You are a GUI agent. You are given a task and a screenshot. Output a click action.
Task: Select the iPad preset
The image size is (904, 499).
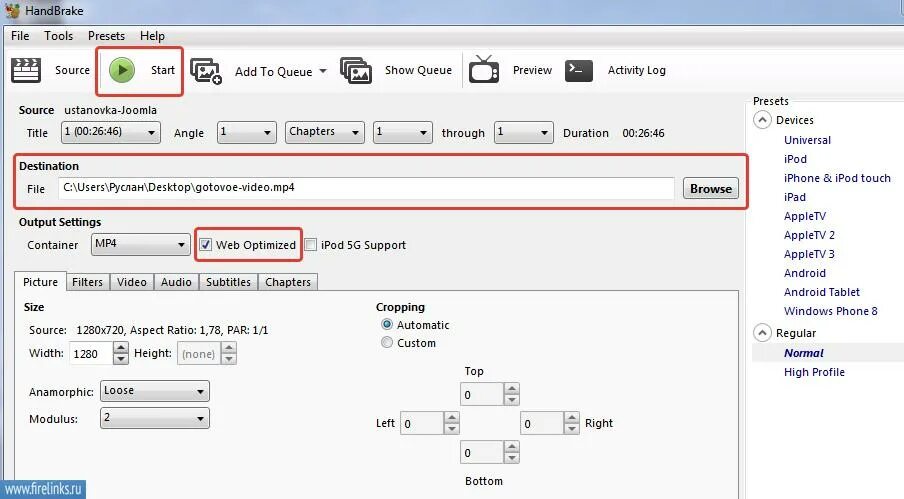(x=794, y=197)
